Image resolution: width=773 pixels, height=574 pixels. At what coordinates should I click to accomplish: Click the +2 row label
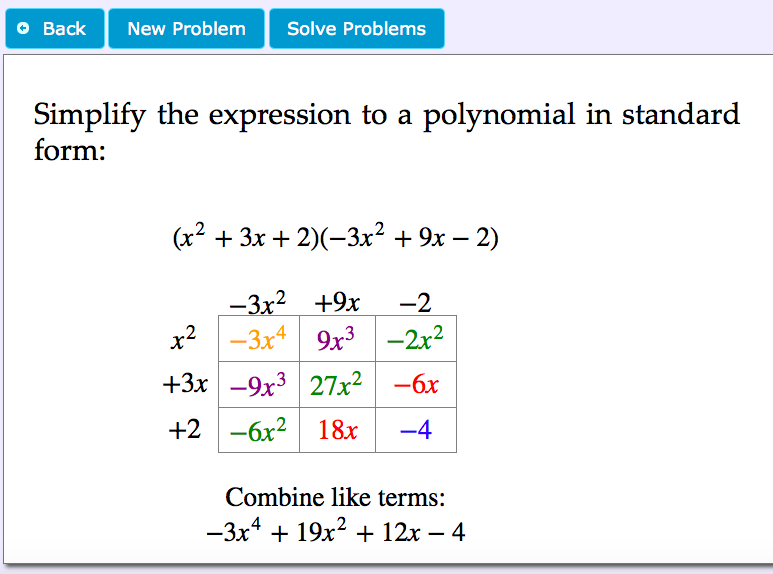pos(185,430)
